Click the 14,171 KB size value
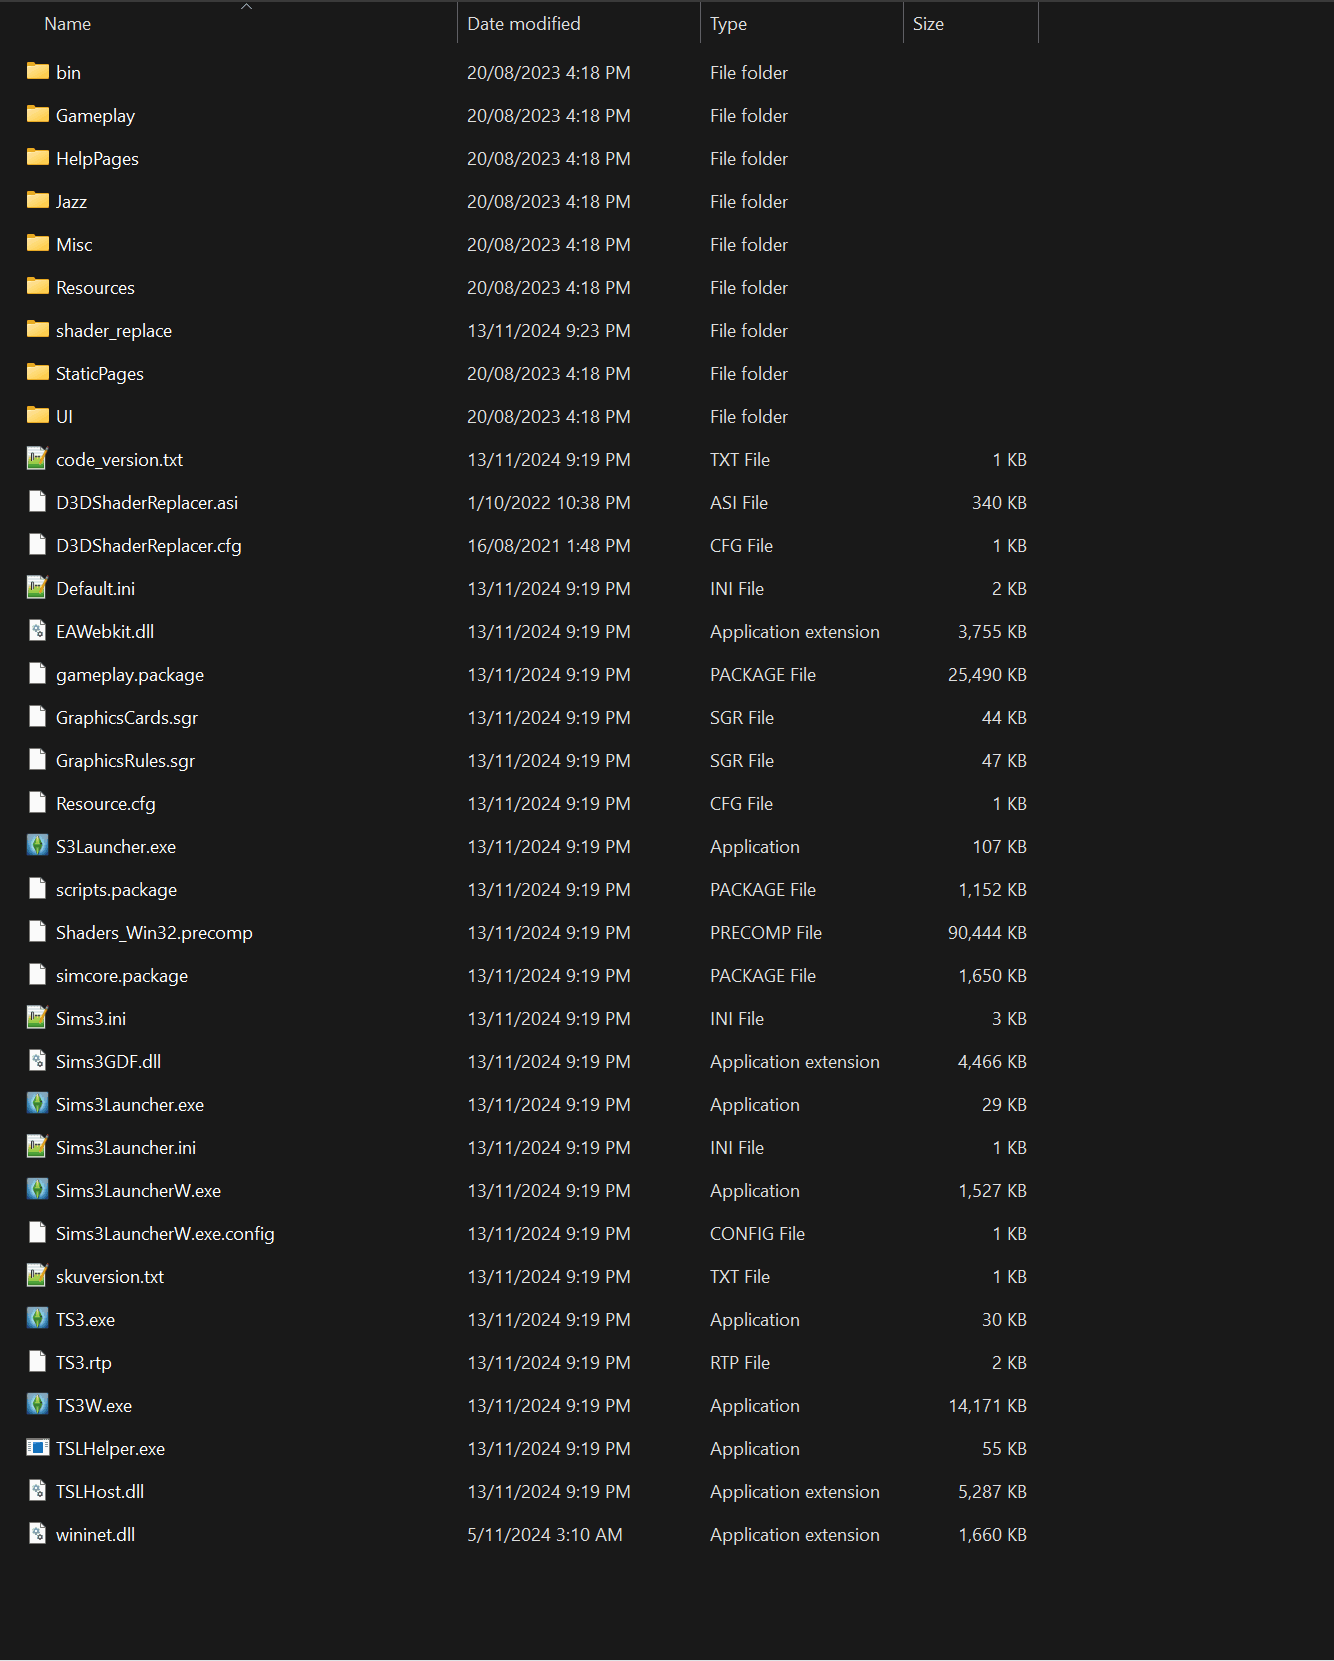Viewport: 1334px width, 1661px height. click(988, 1406)
